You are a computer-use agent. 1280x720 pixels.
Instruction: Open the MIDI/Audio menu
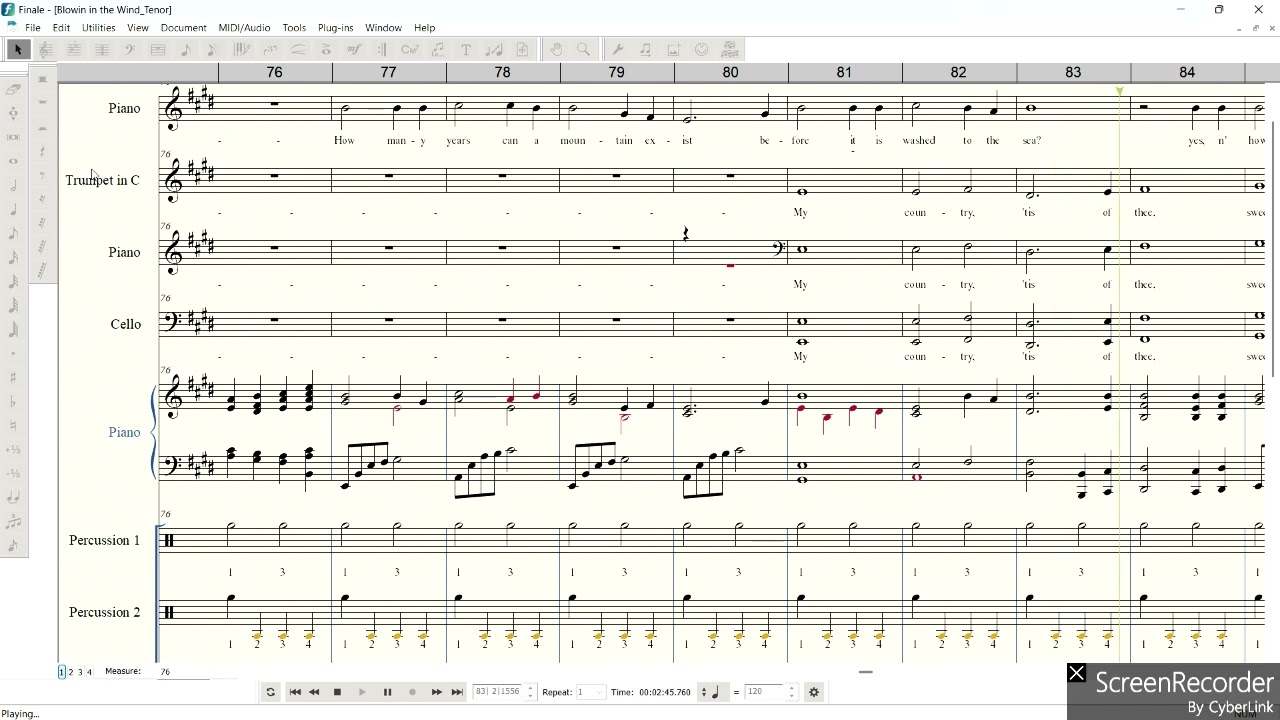point(244,28)
